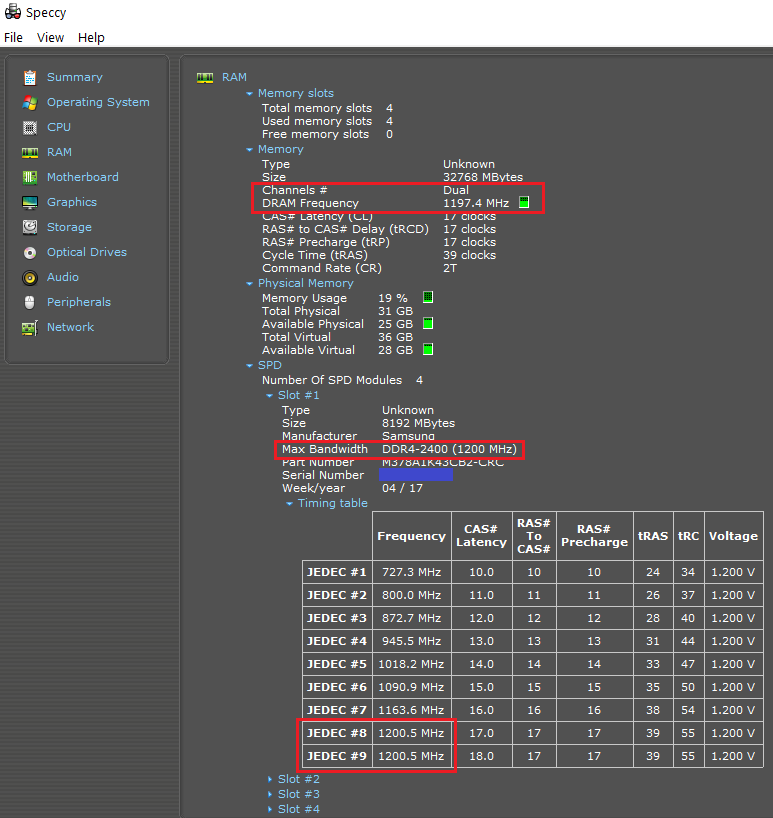Collapse the Slot #1 node

(x=270, y=396)
